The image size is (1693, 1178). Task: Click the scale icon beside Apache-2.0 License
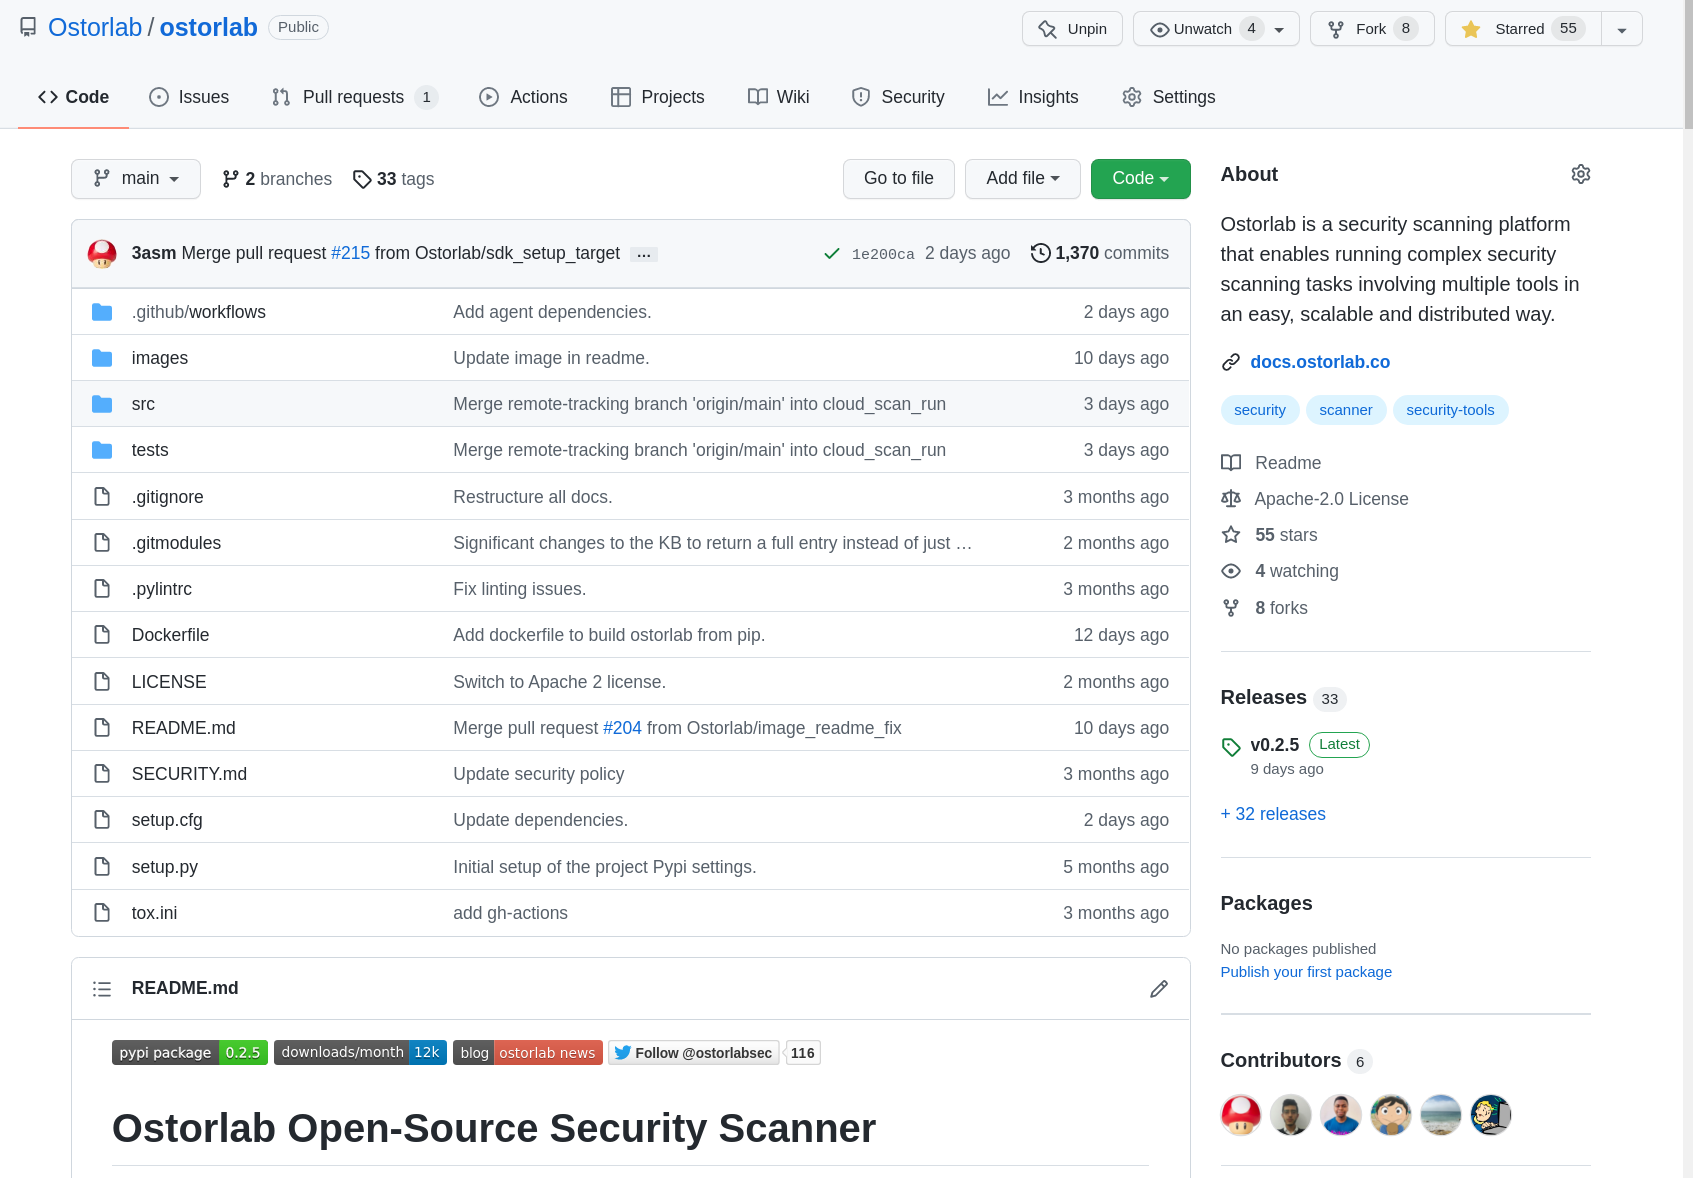tap(1231, 499)
